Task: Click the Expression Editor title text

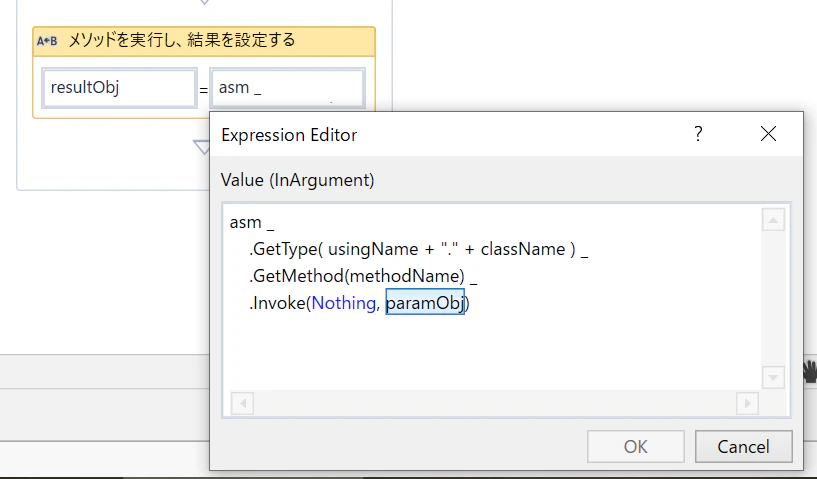Action: 289,135
